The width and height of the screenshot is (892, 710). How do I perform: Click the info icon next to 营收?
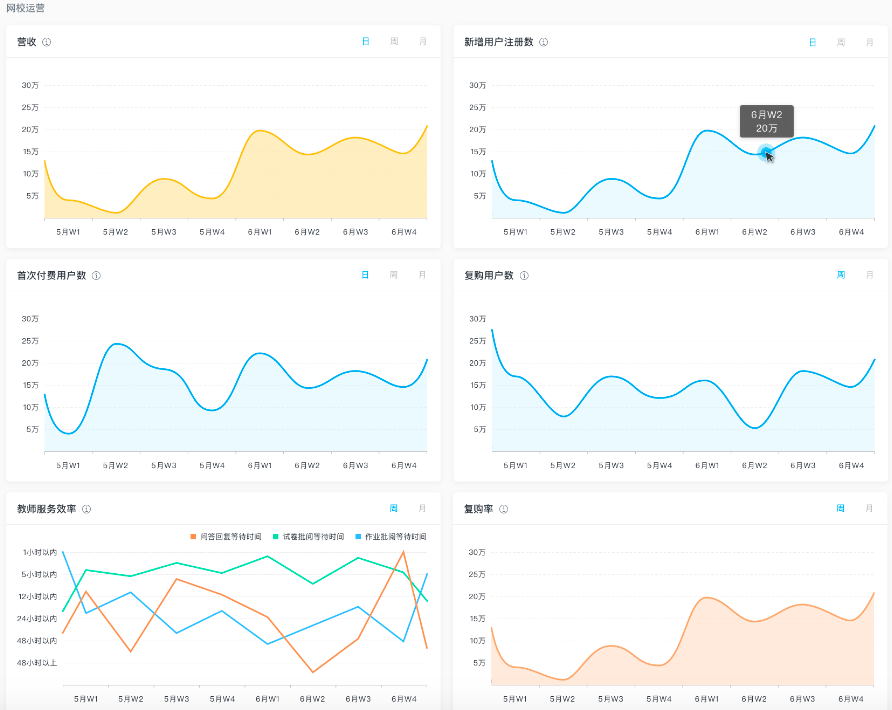(x=47, y=42)
